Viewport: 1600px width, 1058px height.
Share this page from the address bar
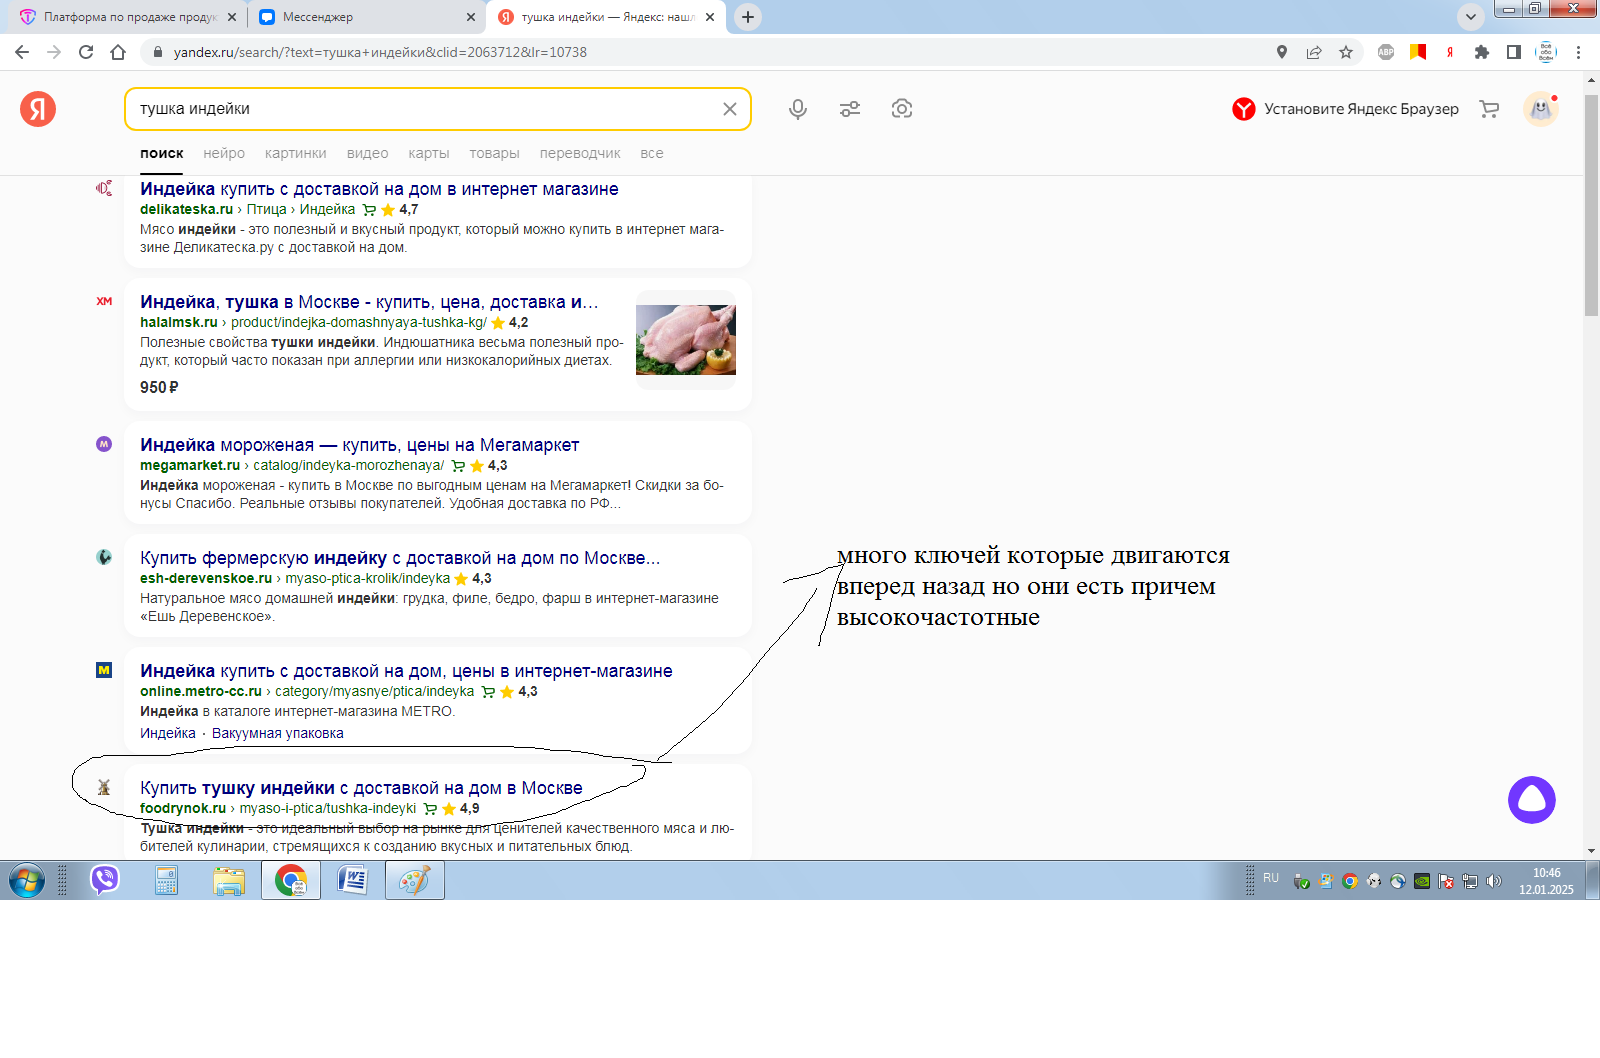(x=1314, y=52)
